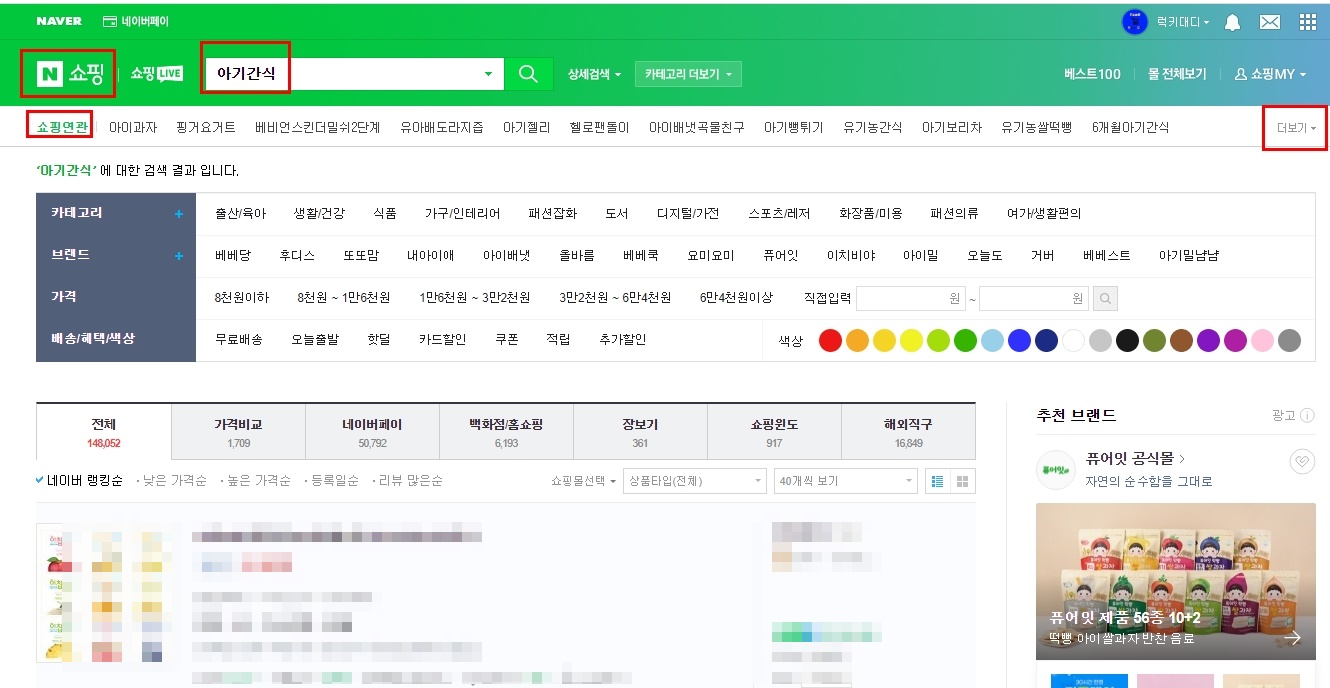
Task: Pick the red color swatch
Action: [830, 340]
